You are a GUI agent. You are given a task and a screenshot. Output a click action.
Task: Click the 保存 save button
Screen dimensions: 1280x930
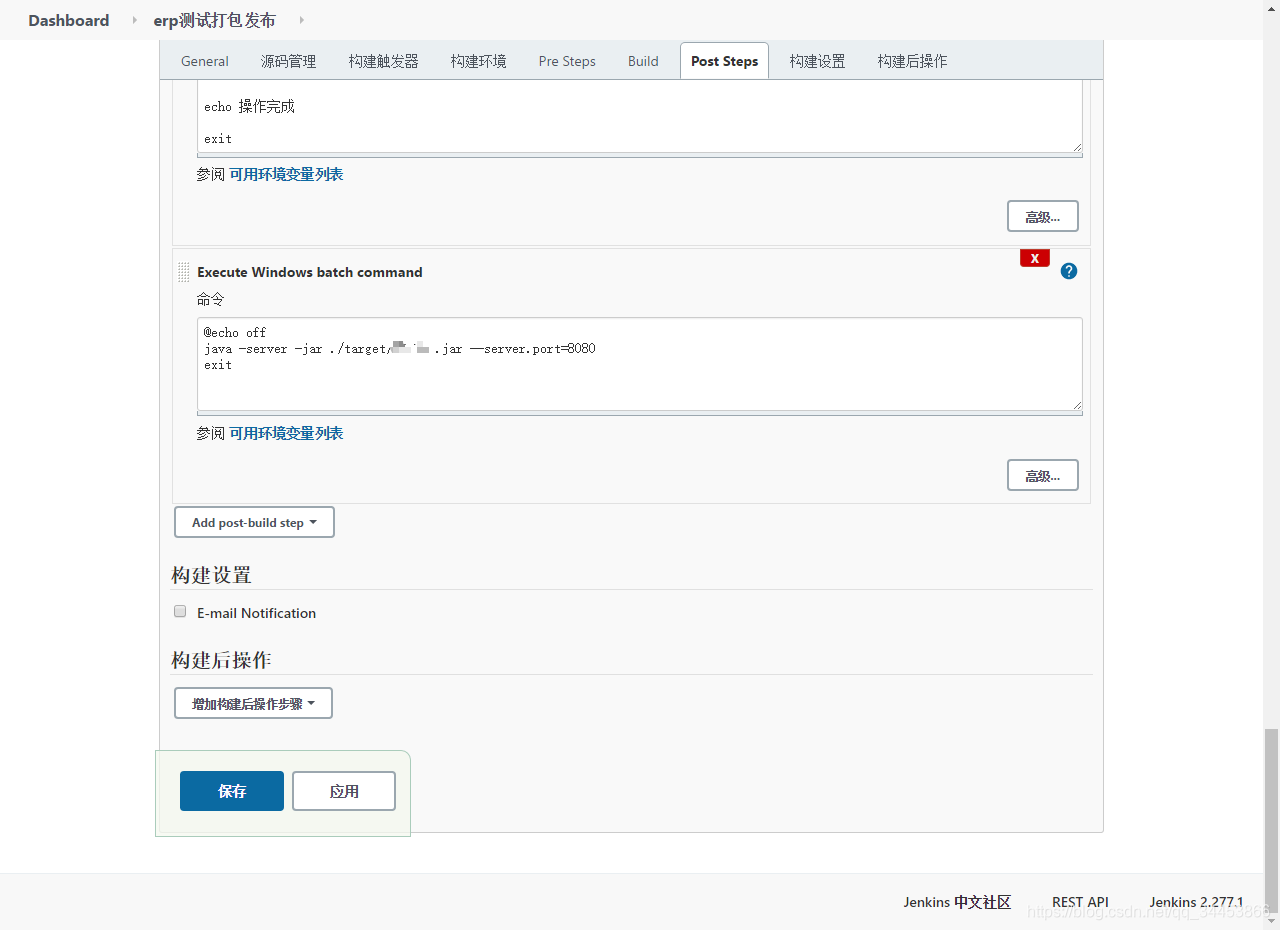pos(232,791)
